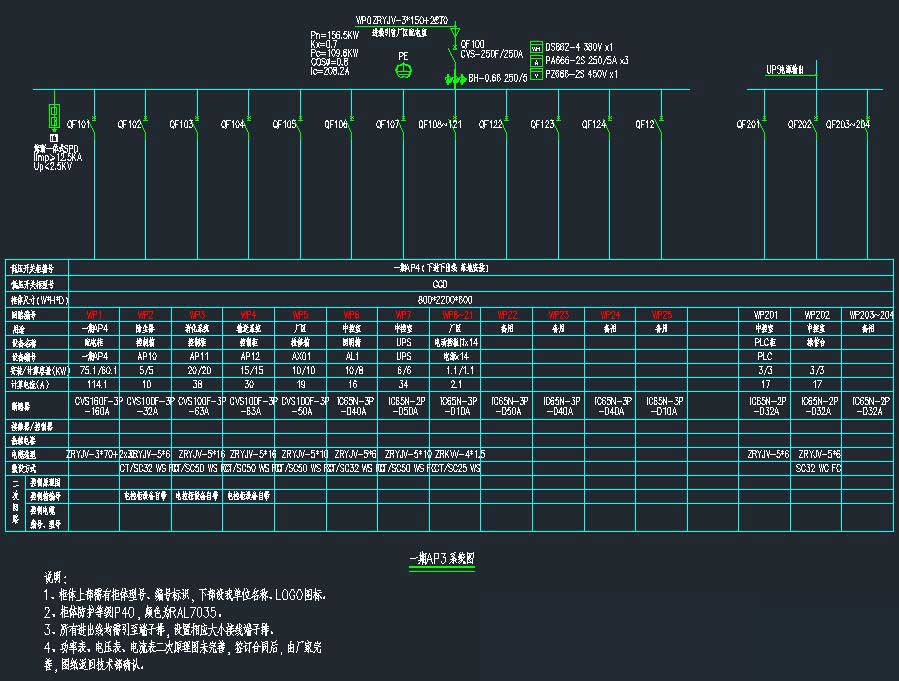This screenshot has width=899, height=681.
Task: Select the 15/15 capacity cell
Action: point(251,371)
